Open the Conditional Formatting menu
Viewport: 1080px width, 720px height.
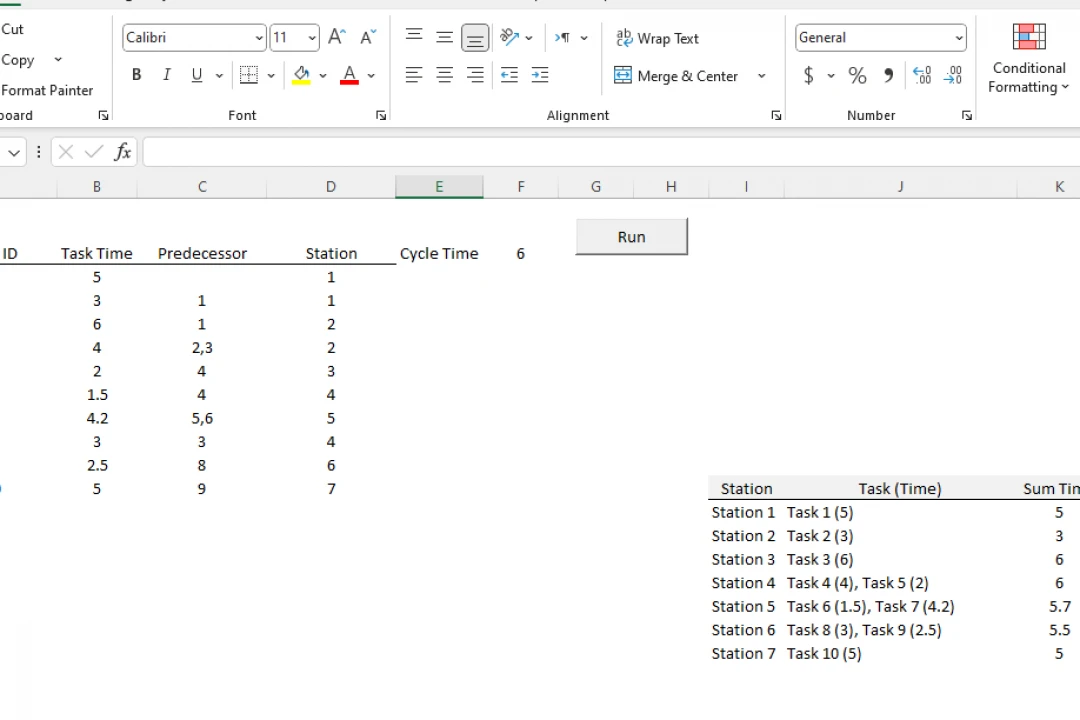(1029, 60)
